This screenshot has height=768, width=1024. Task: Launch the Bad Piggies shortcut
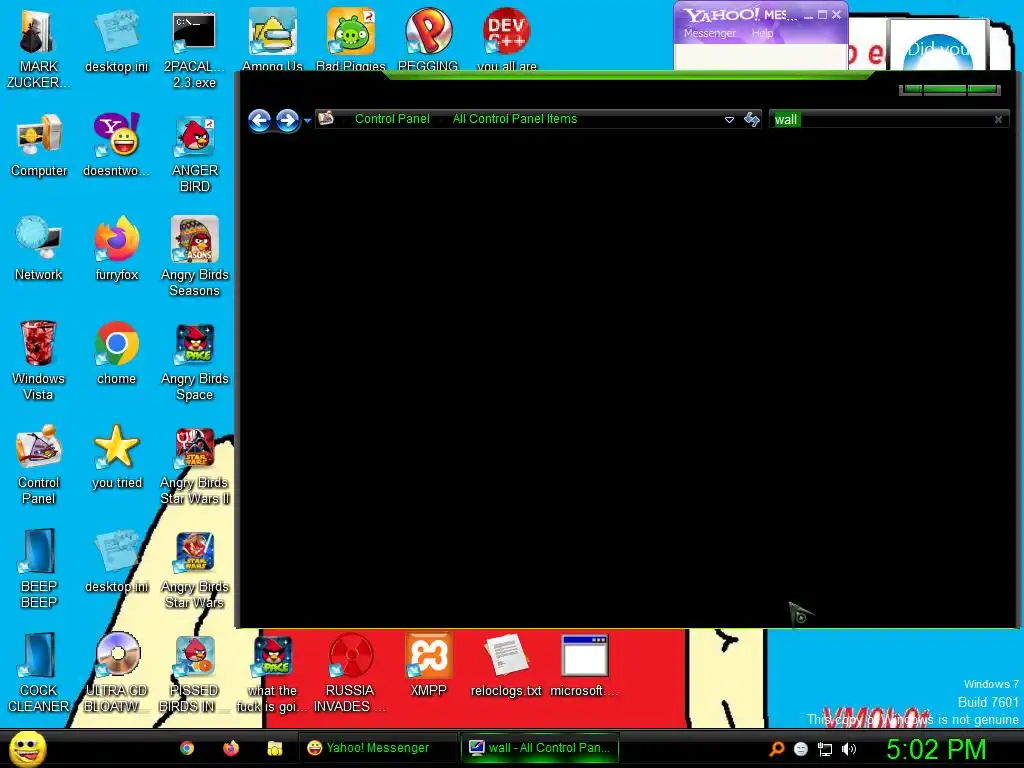tap(351, 40)
